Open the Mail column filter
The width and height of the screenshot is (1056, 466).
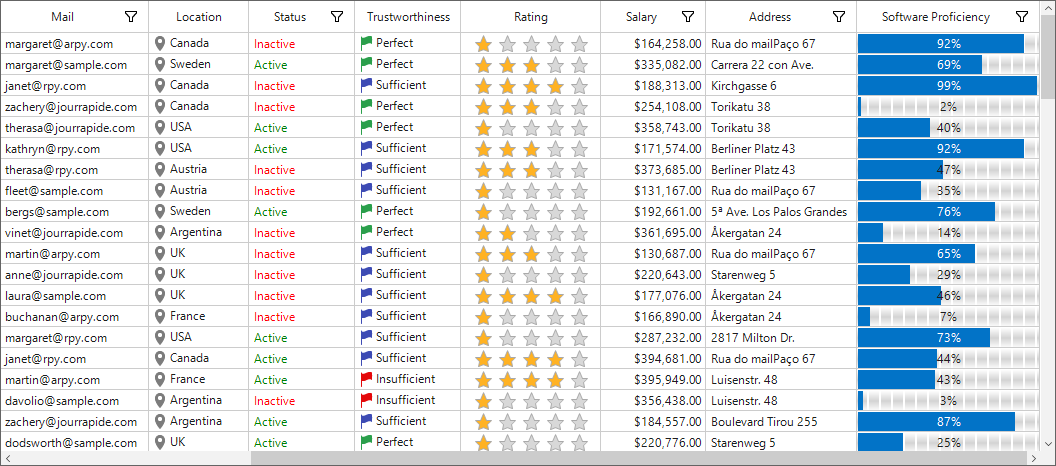point(131,17)
